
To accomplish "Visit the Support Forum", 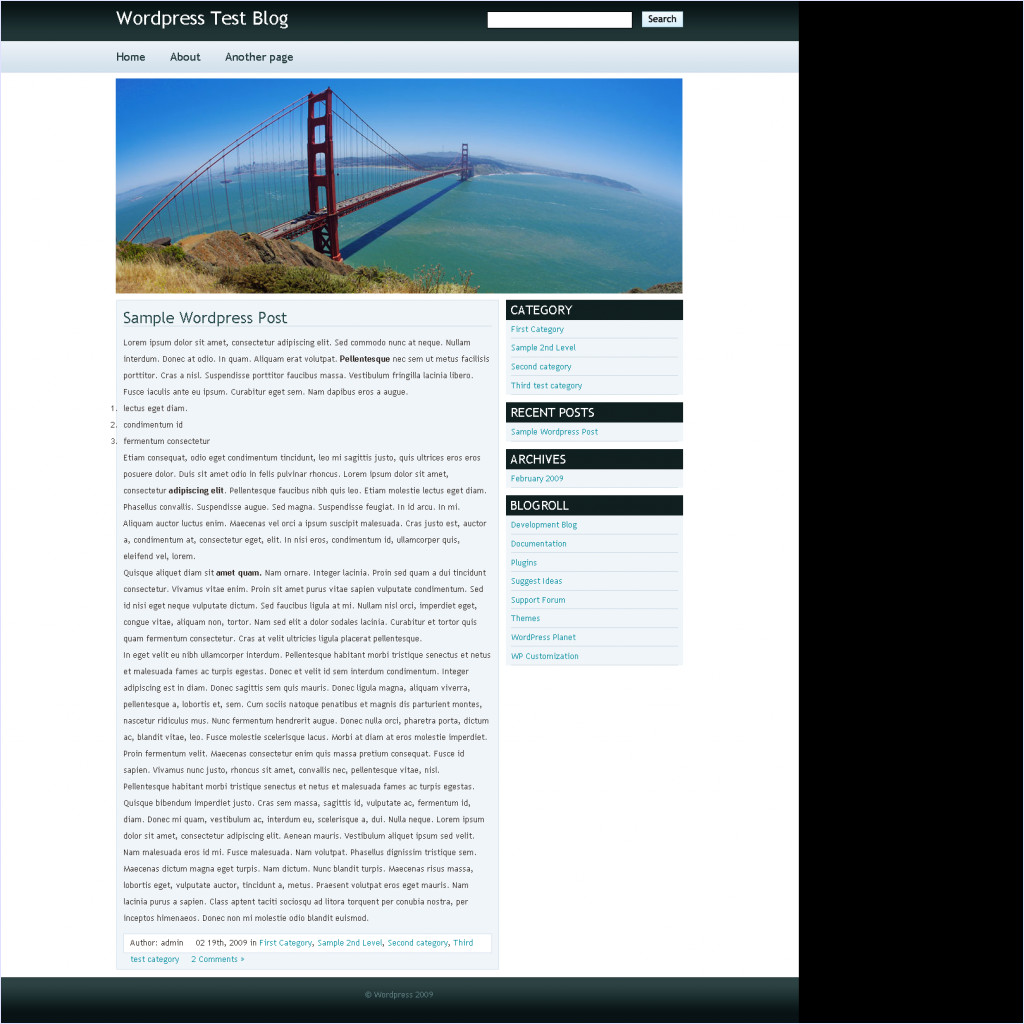I will pos(536,600).
